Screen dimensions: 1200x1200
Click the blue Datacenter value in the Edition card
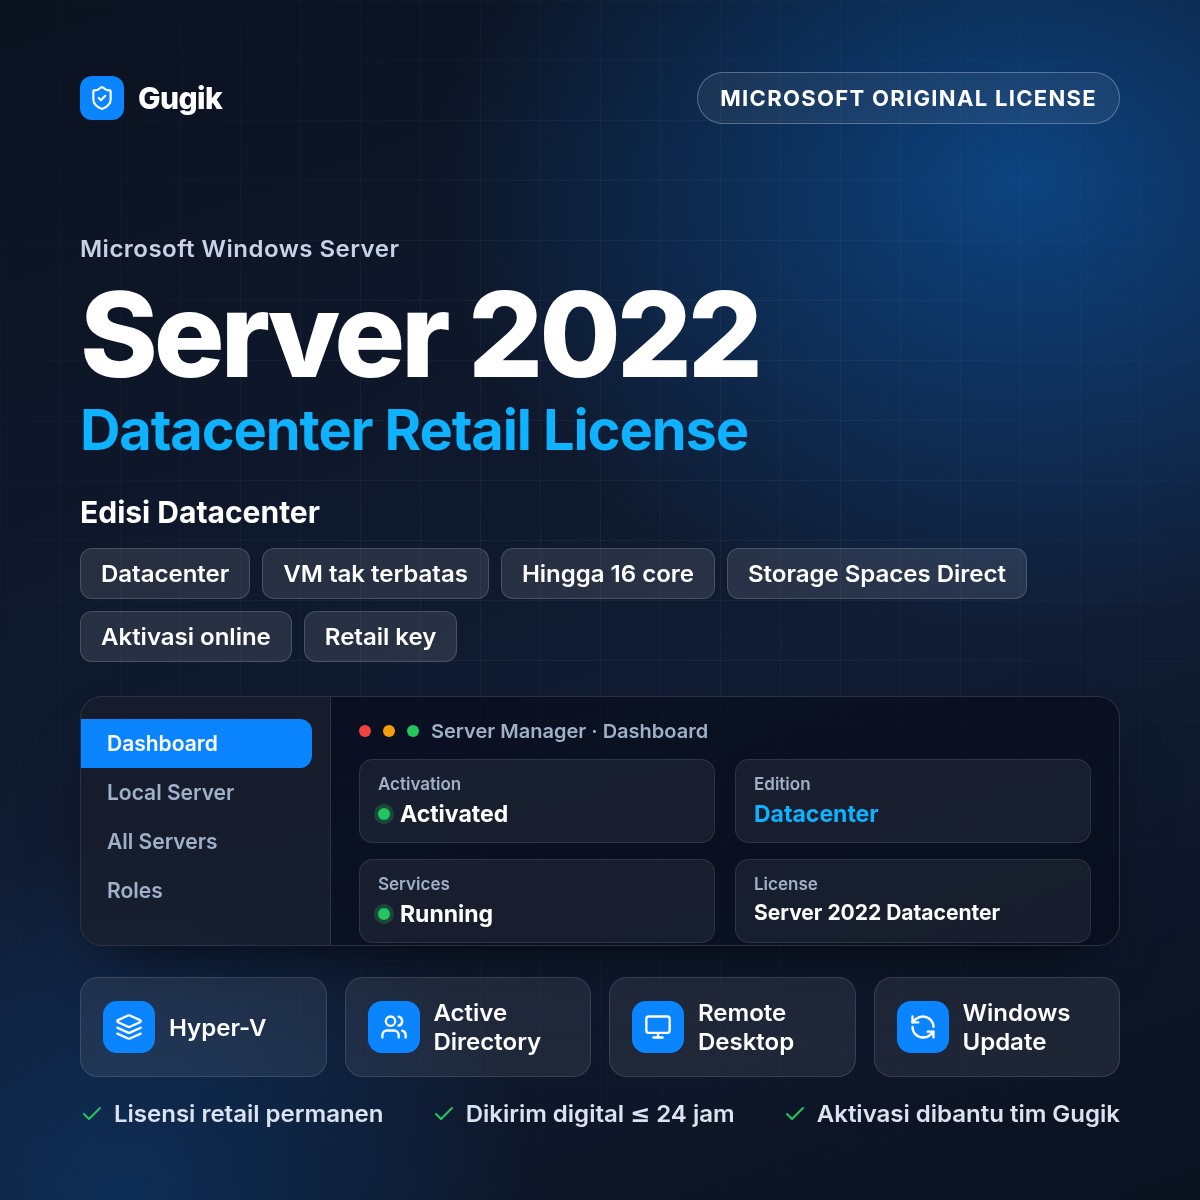pos(816,814)
